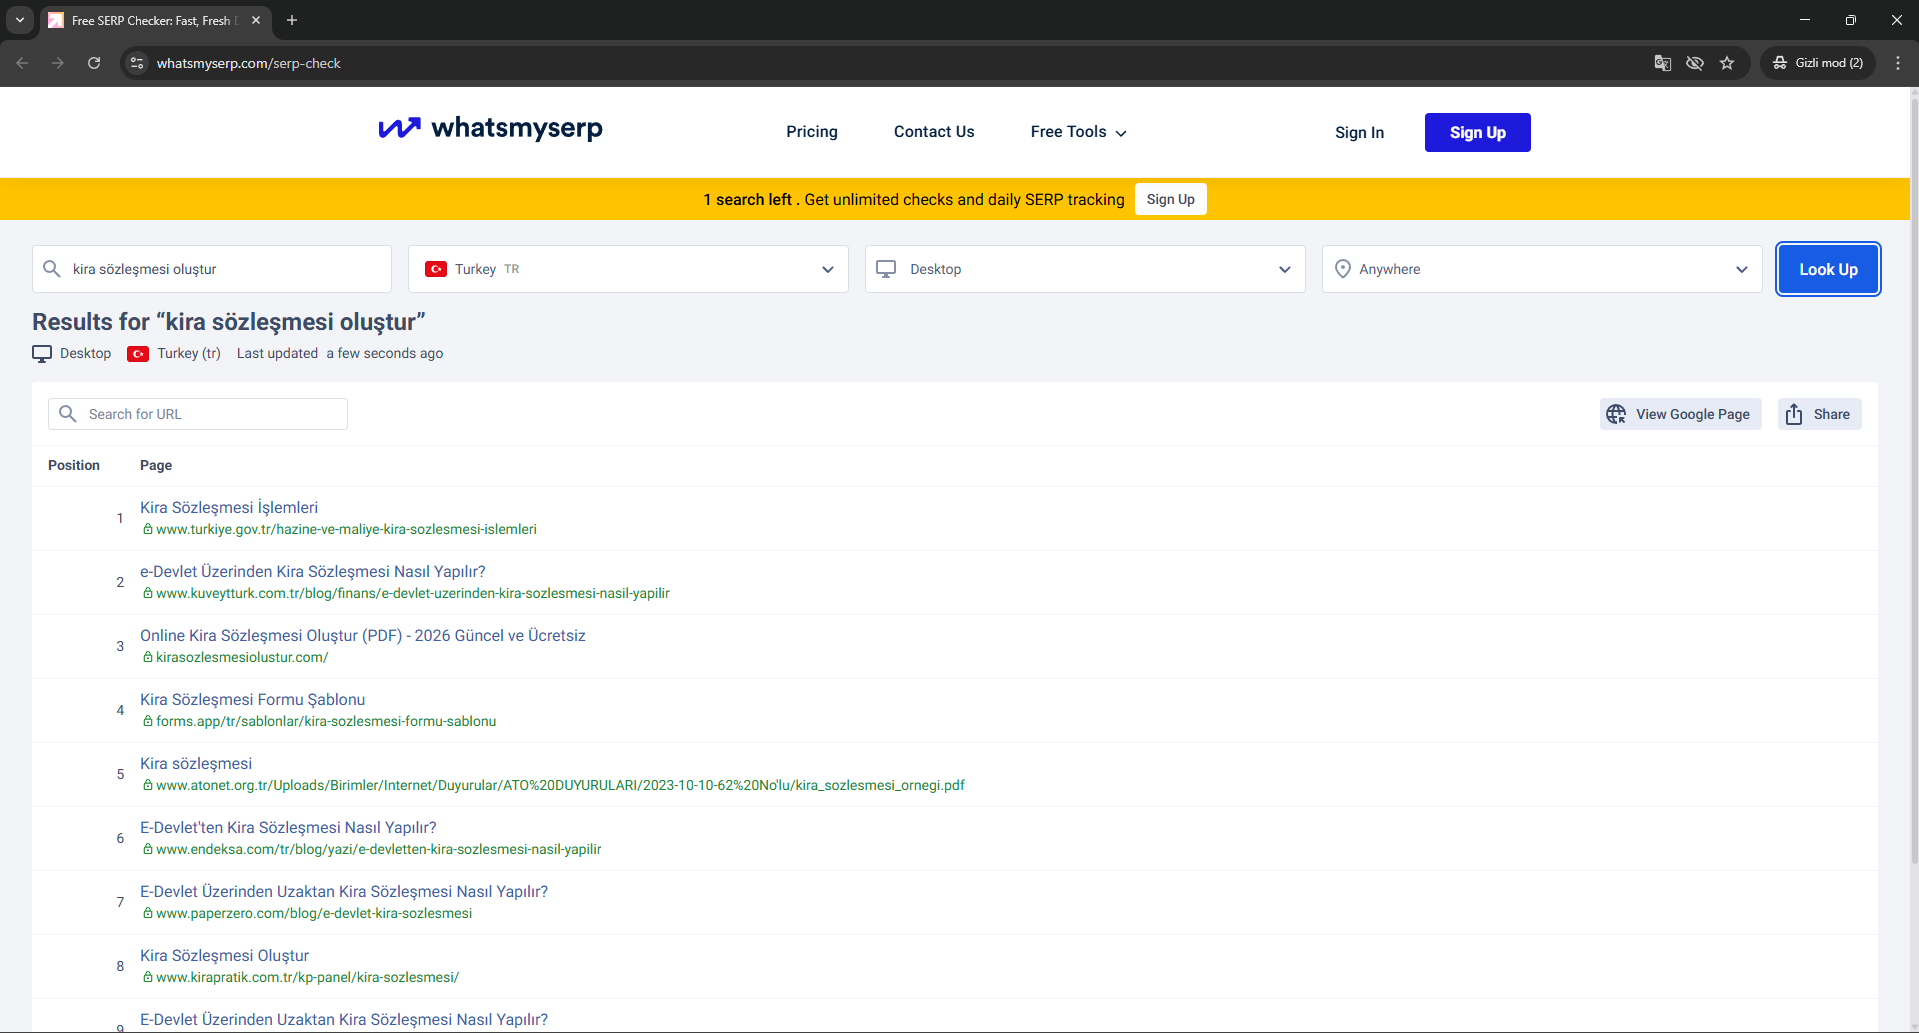Viewport: 1919px width, 1033px height.
Task: Open E-Devlet'ten Kira Sözleşmesi Nasıl Yapılır result
Action: (x=288, y=828)
